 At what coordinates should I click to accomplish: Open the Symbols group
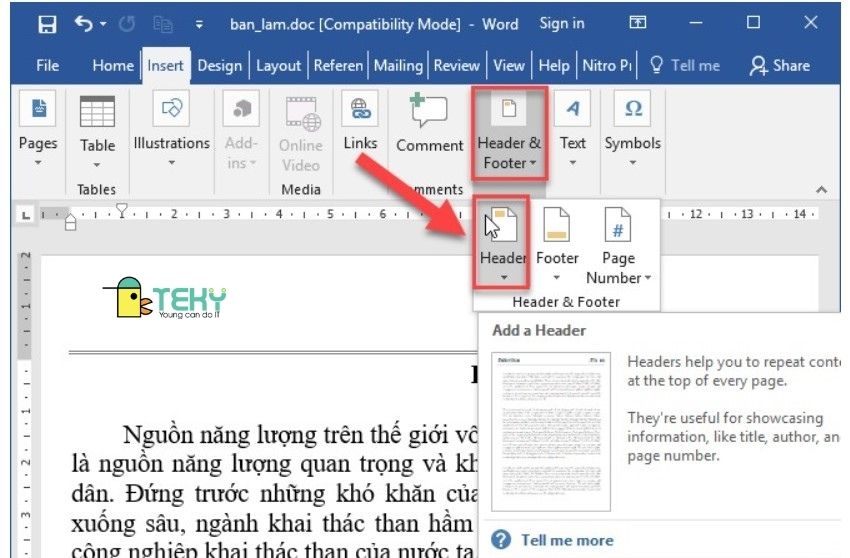tap(632, 130)
